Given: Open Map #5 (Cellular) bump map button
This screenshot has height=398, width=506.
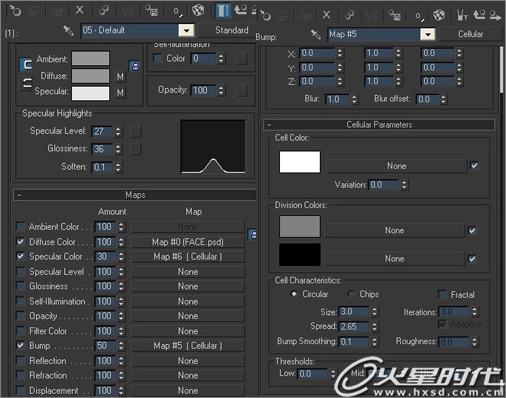Looking at the screenshot, I should [188, 346].
